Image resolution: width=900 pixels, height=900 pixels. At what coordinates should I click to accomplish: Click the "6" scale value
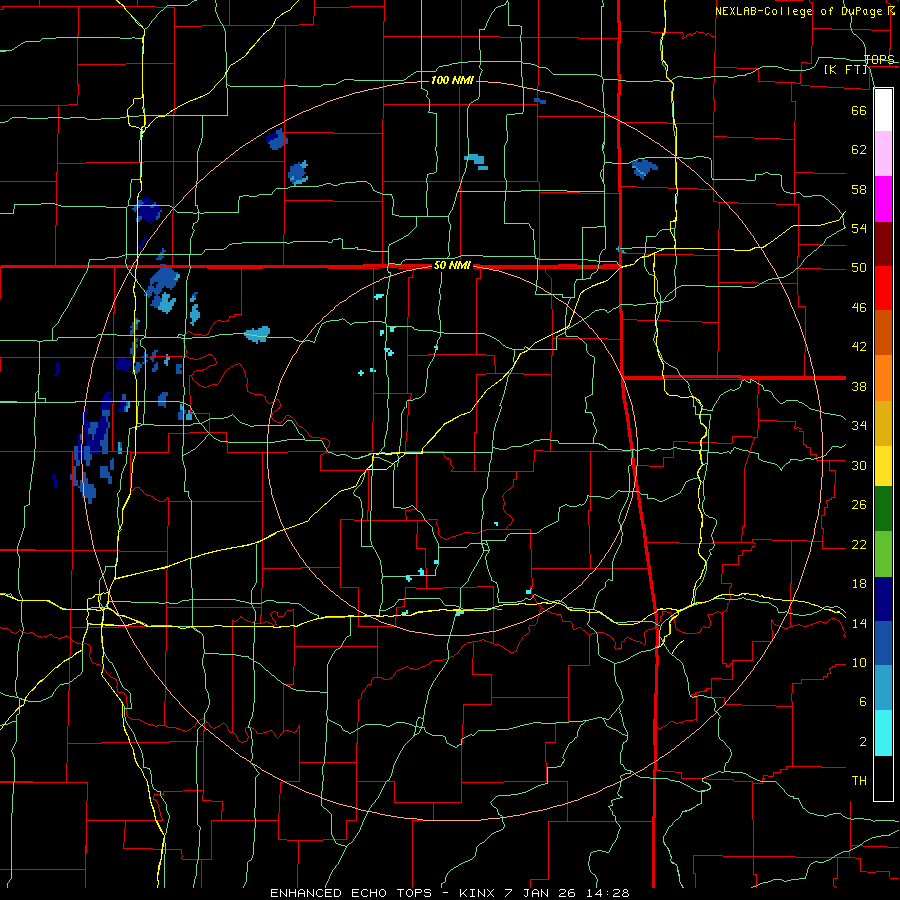(862, 702)
